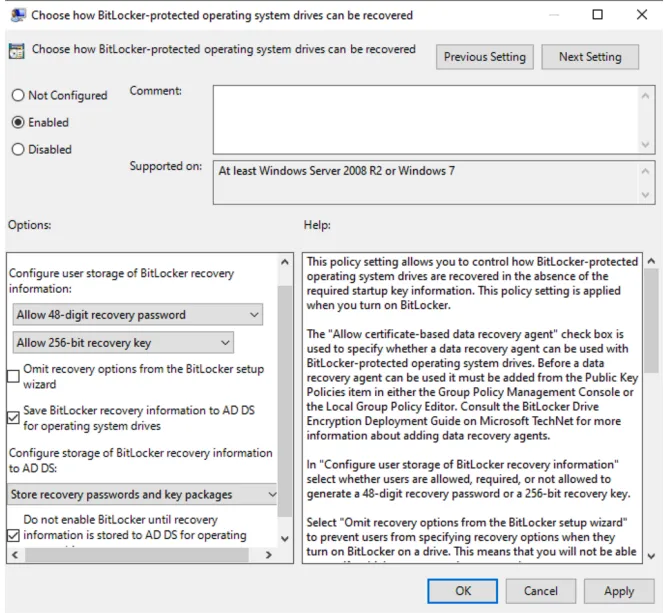Click the Help text starting 'This policy setting allows'
Viewport: 664px width, 613px height.
pos(472,283)
